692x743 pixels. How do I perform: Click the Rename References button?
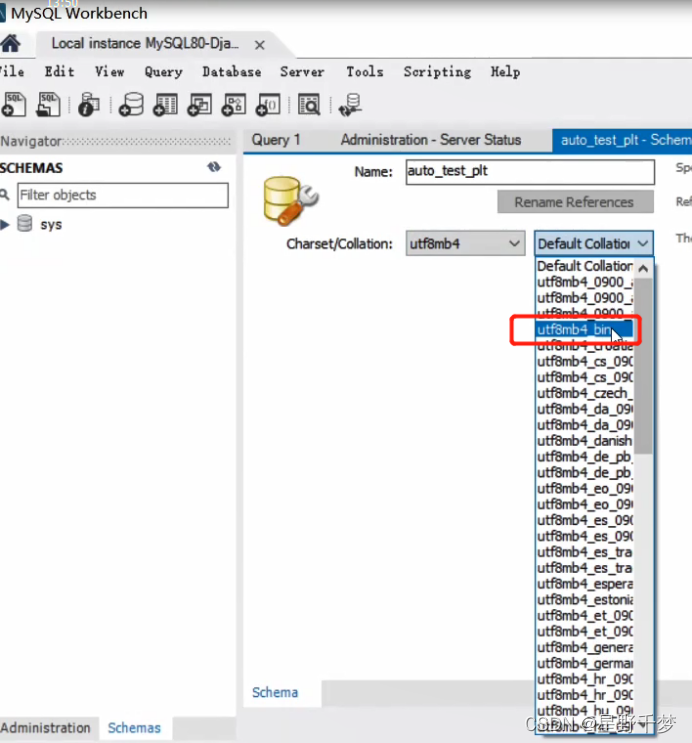[x=575, y=202]
